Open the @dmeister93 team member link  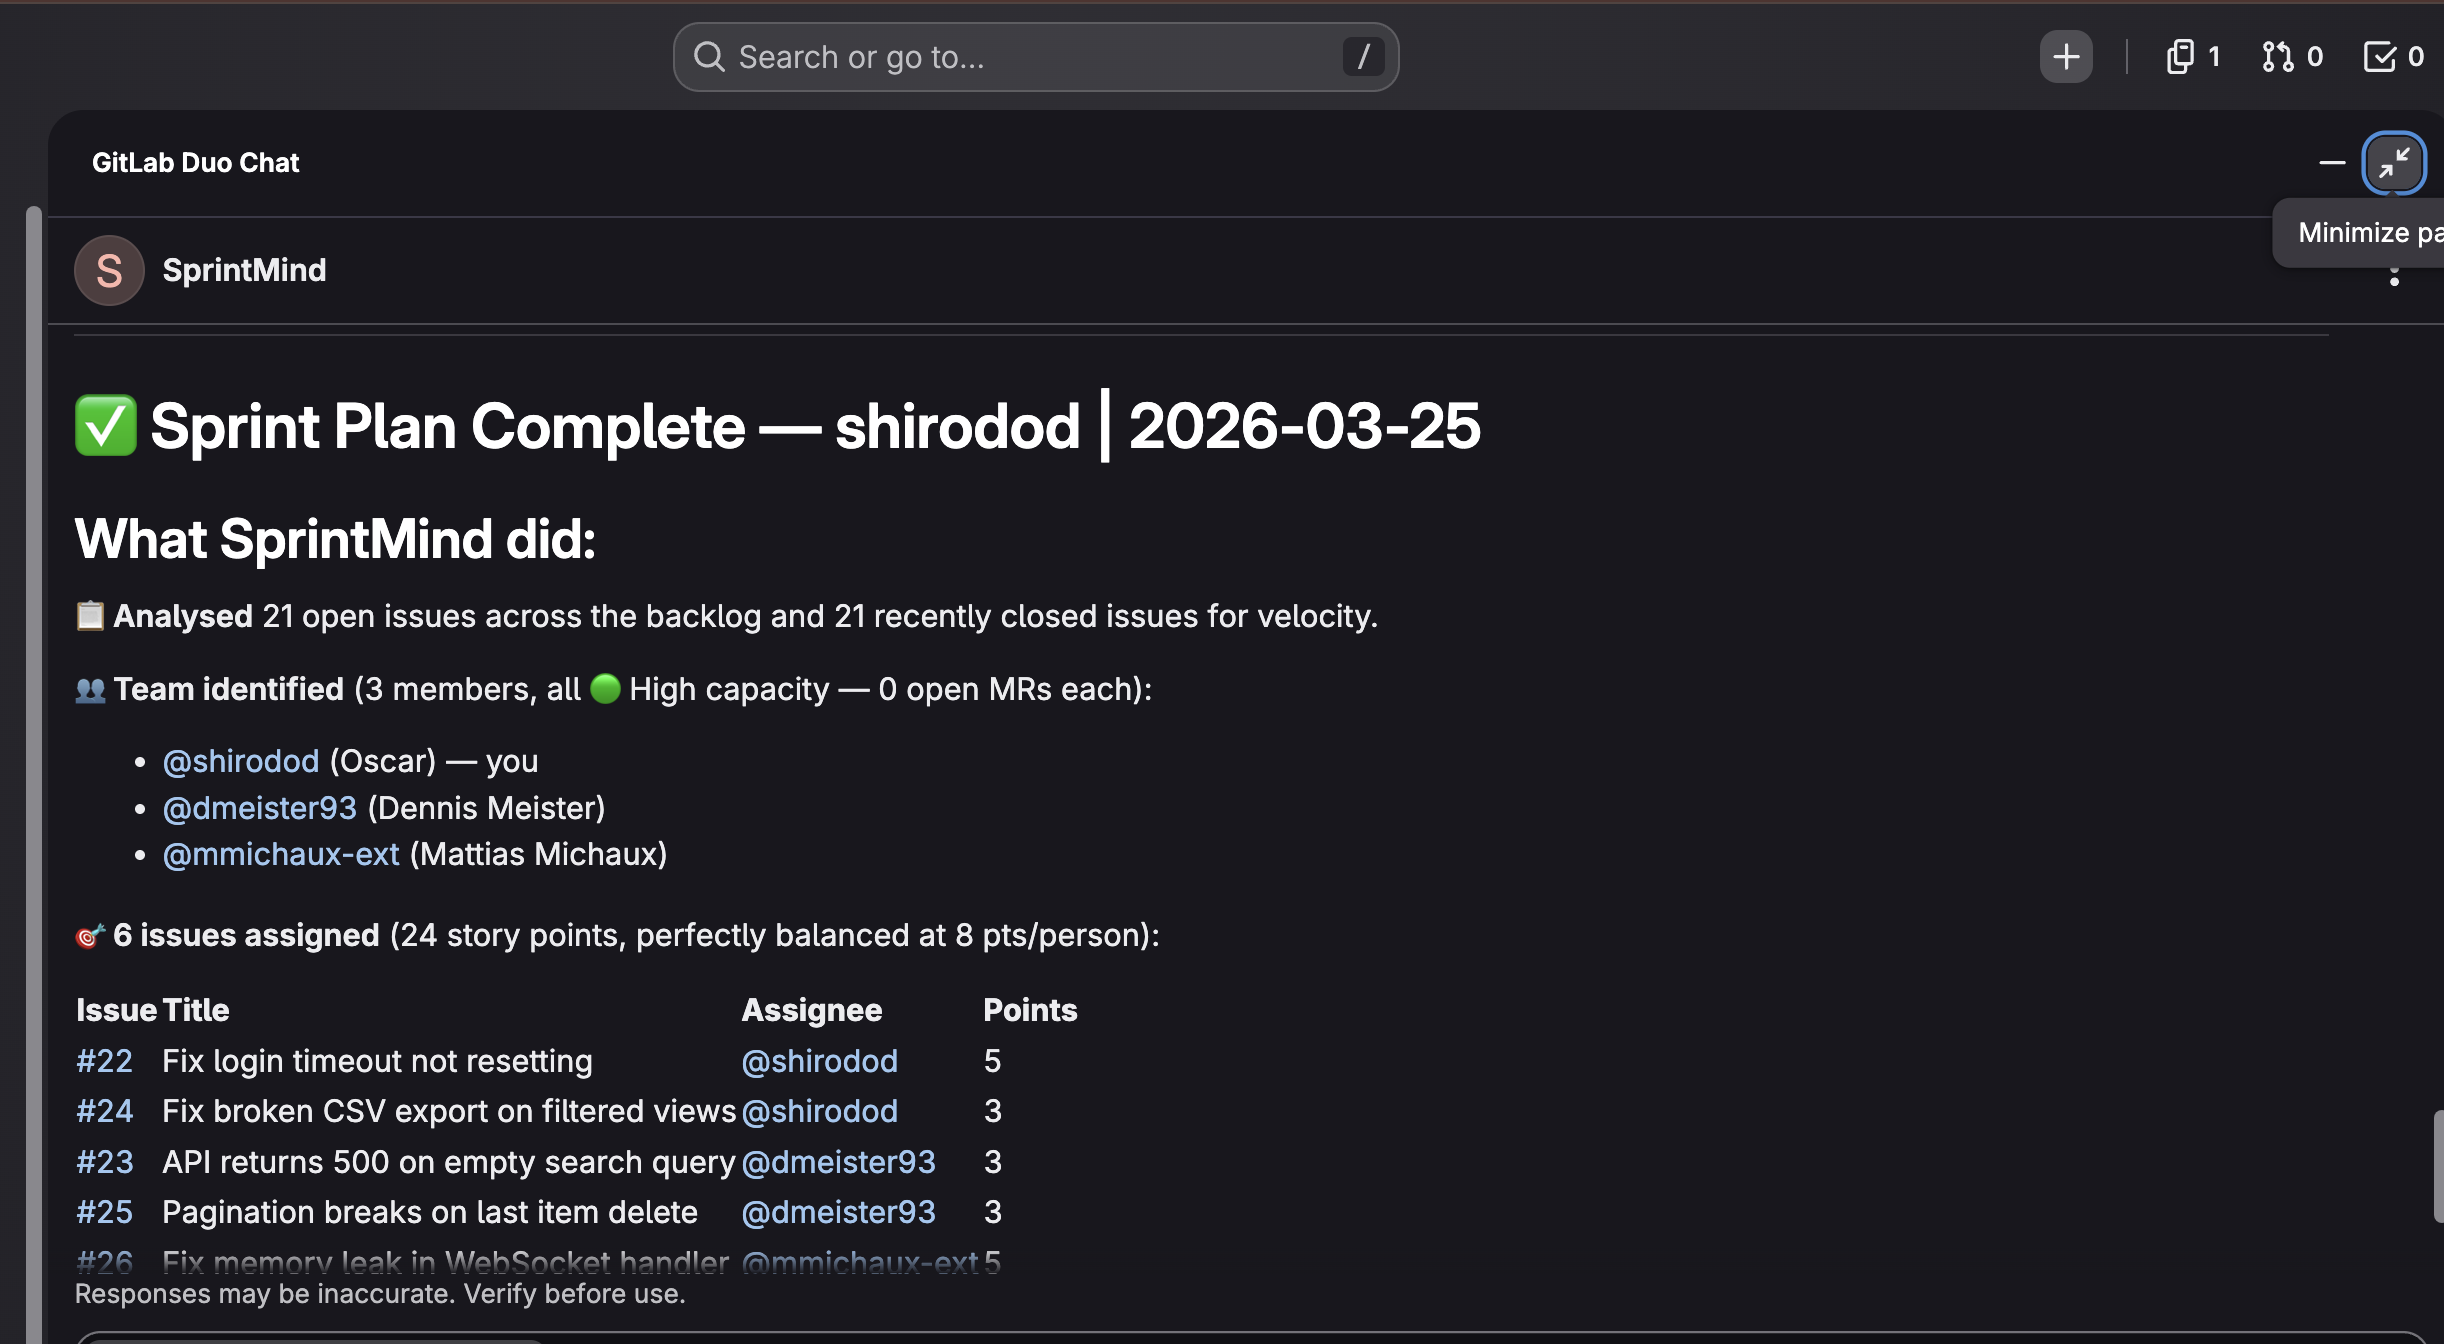coord(260,808)
